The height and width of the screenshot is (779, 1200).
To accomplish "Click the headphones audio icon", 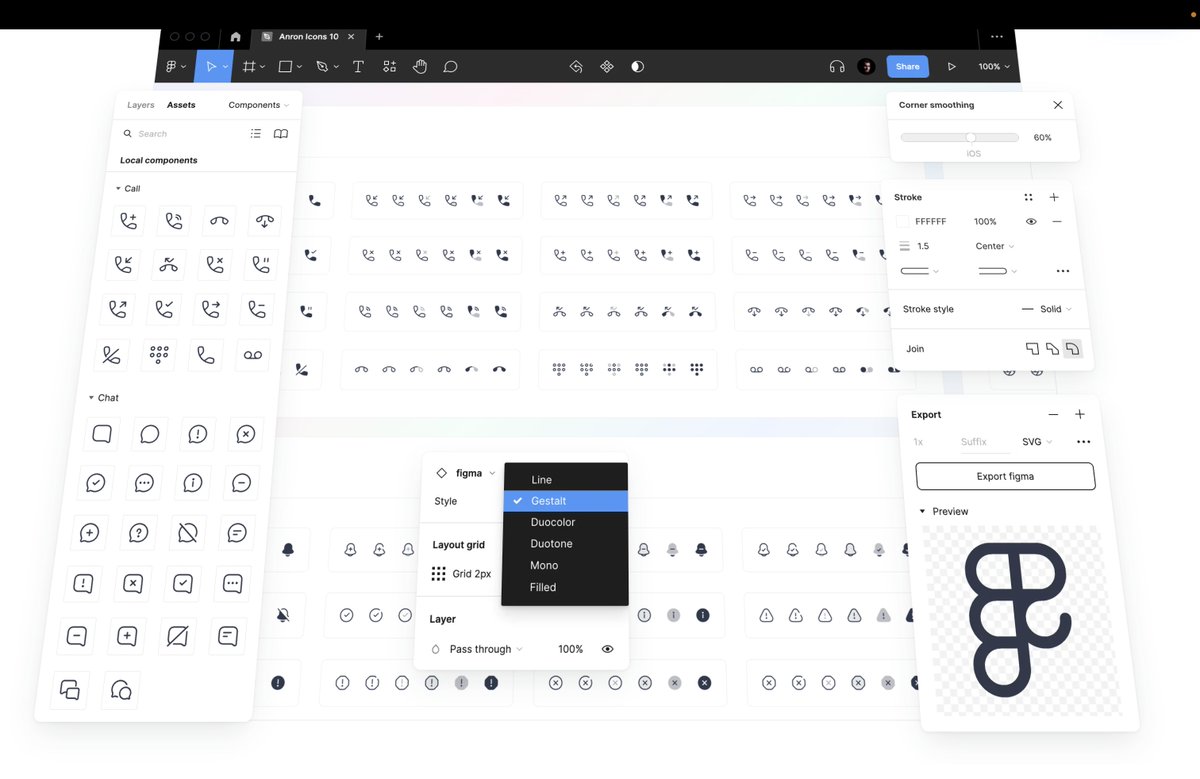I will click(x=837, y=67).
